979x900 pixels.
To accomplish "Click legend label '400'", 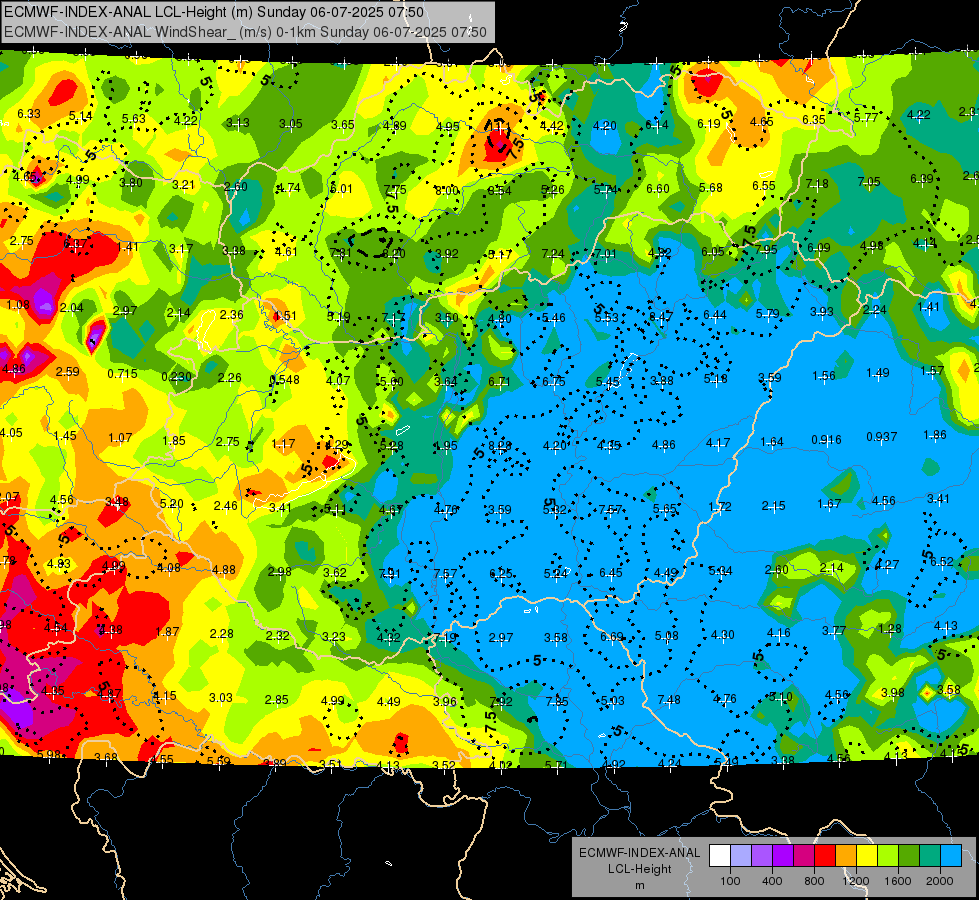I will pyautogui.click(x=772, y=881).
